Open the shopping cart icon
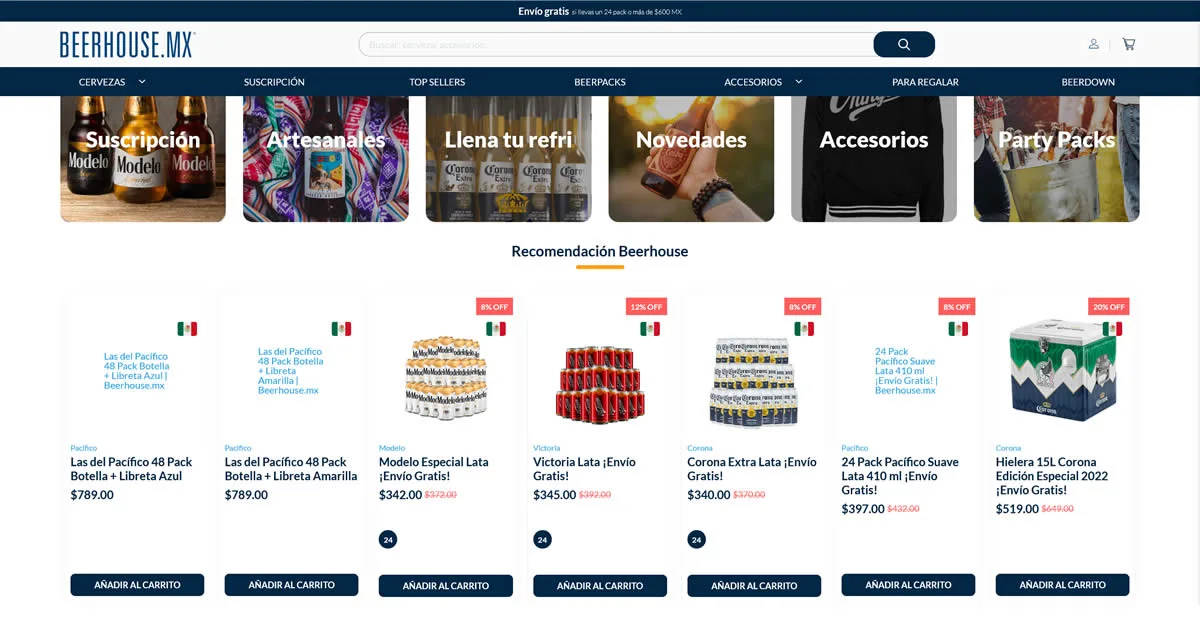Image resolution: width=1200 pixels, height=630 pixels. click(x=1129, y=44)
